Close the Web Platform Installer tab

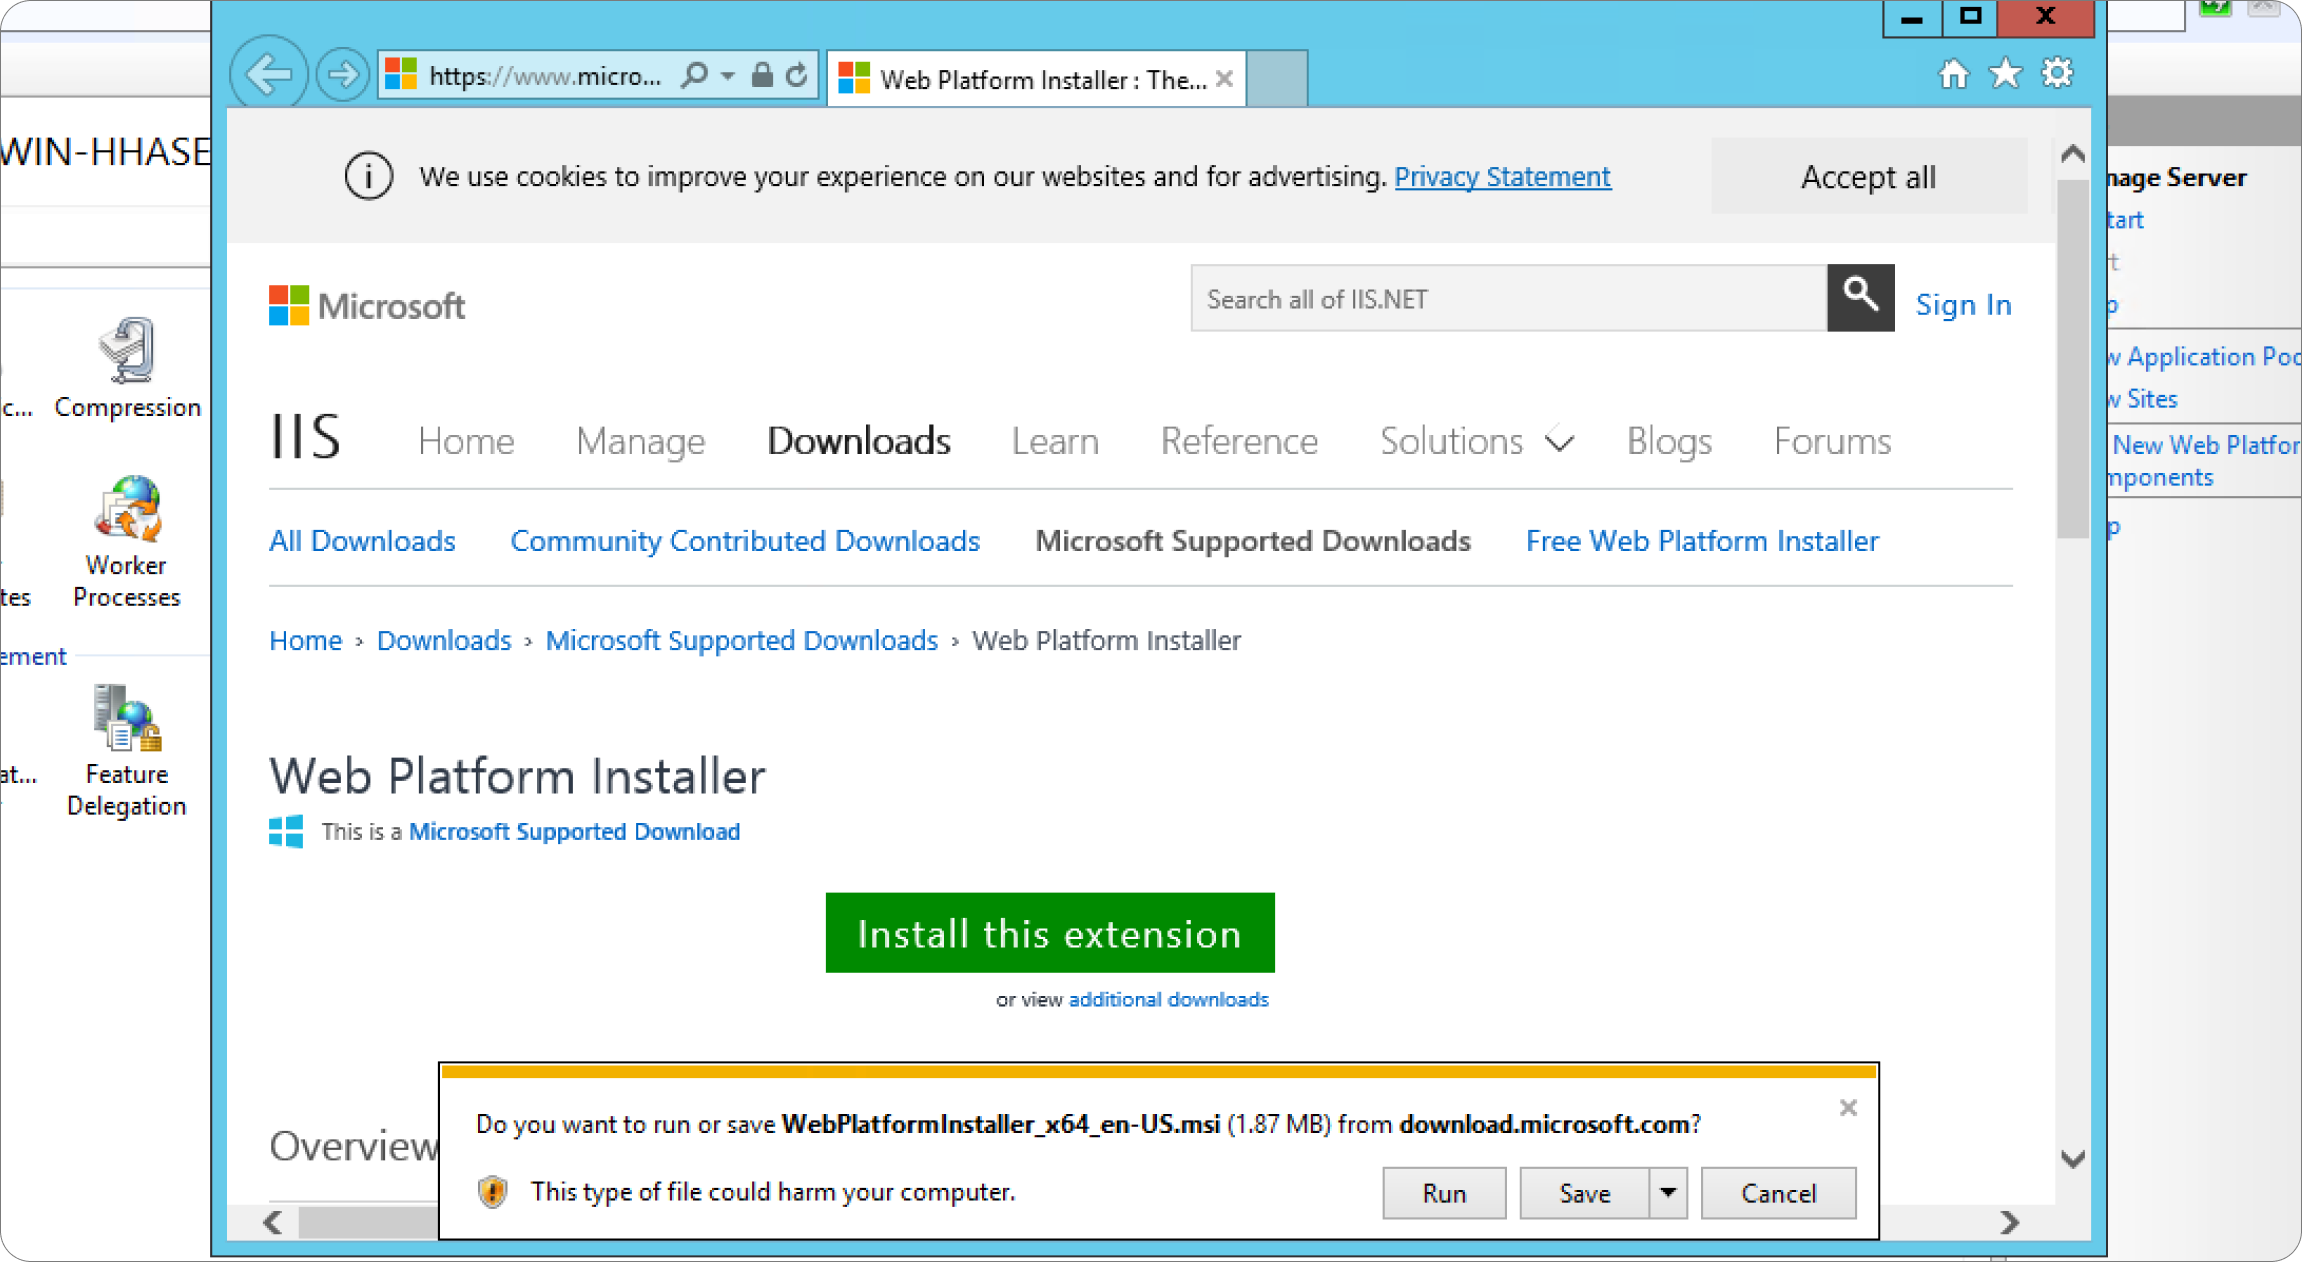1225,79
